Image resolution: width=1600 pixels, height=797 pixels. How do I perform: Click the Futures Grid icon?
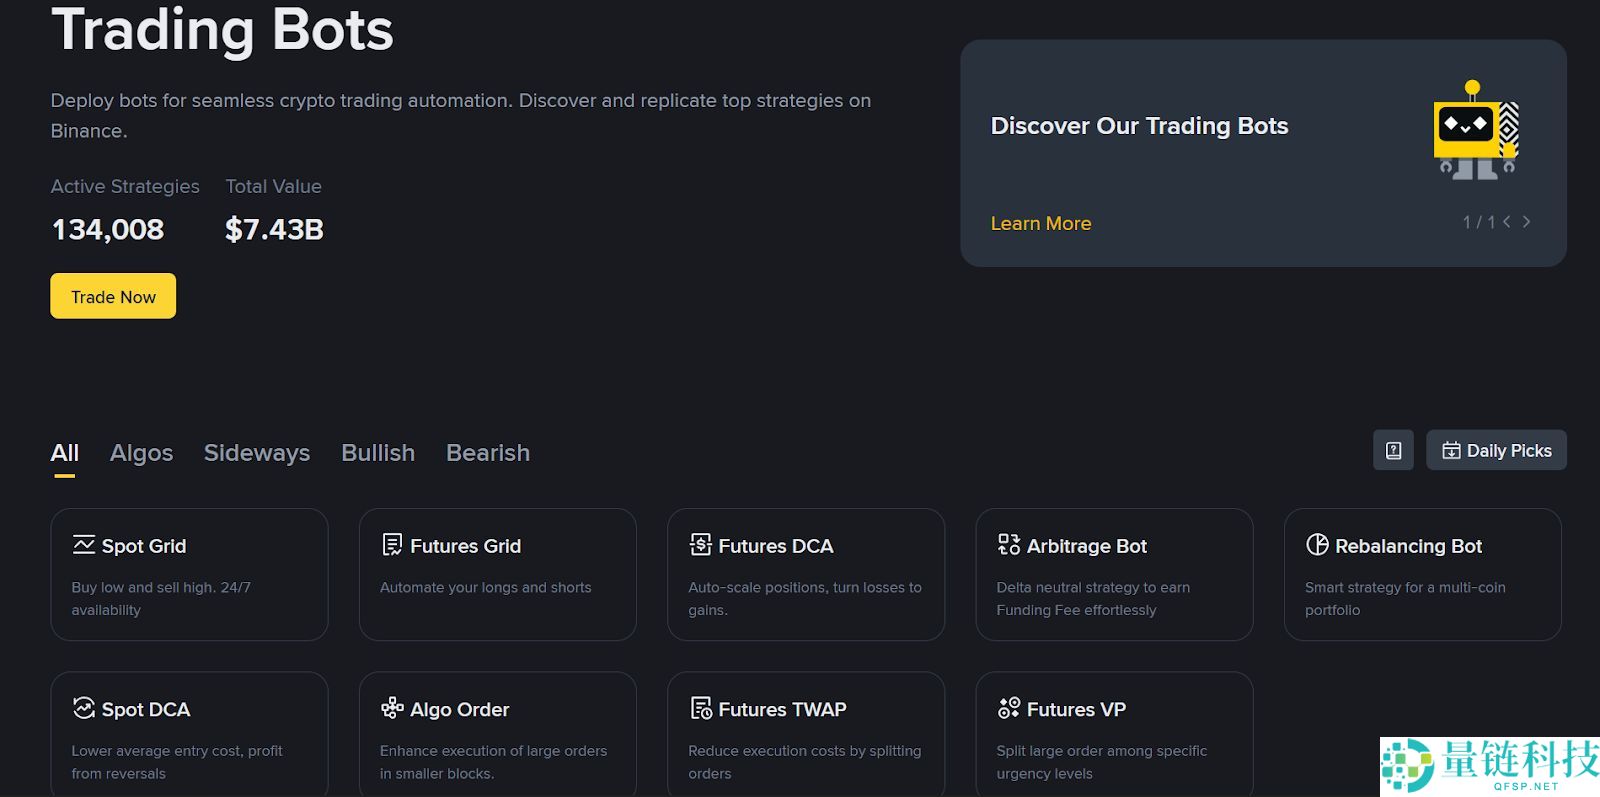pyautogui.click(x=392, y=545)
